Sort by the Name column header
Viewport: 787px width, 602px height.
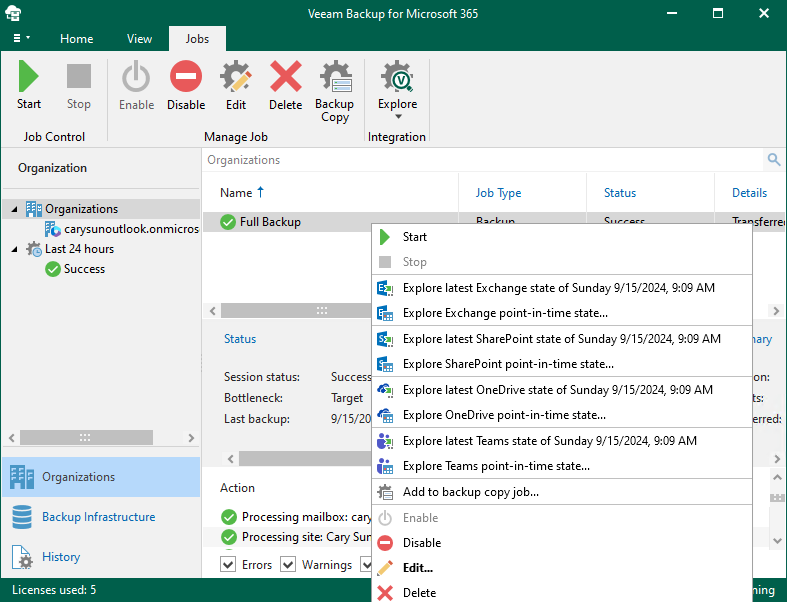point(236,193)
